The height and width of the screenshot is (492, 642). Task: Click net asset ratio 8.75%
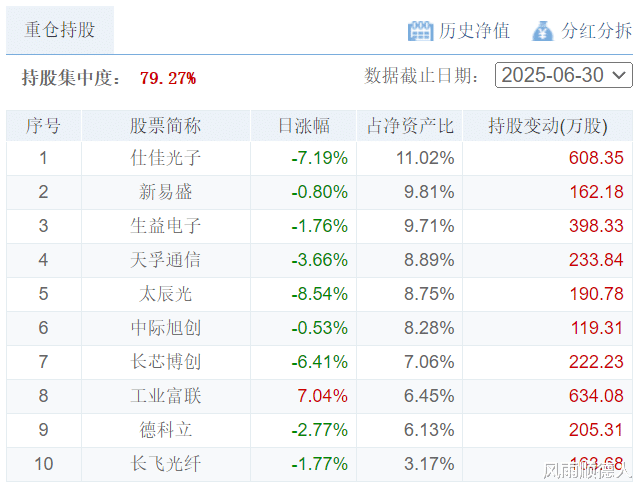point(429,294)
